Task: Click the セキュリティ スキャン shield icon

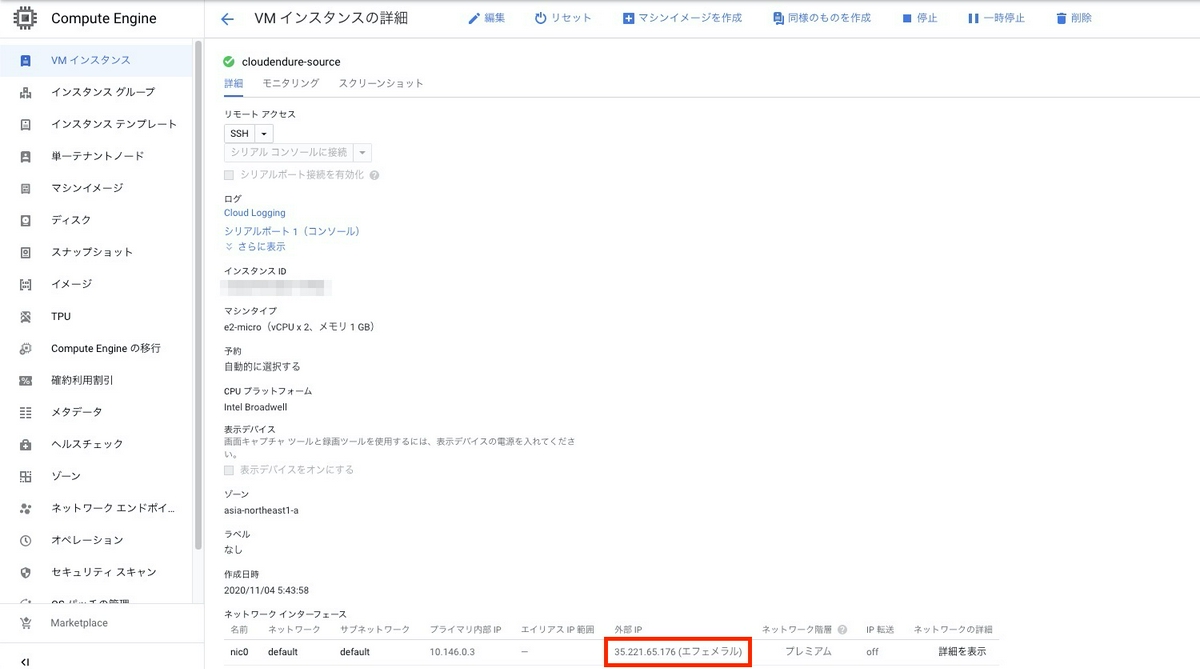Action: [26, 572]
